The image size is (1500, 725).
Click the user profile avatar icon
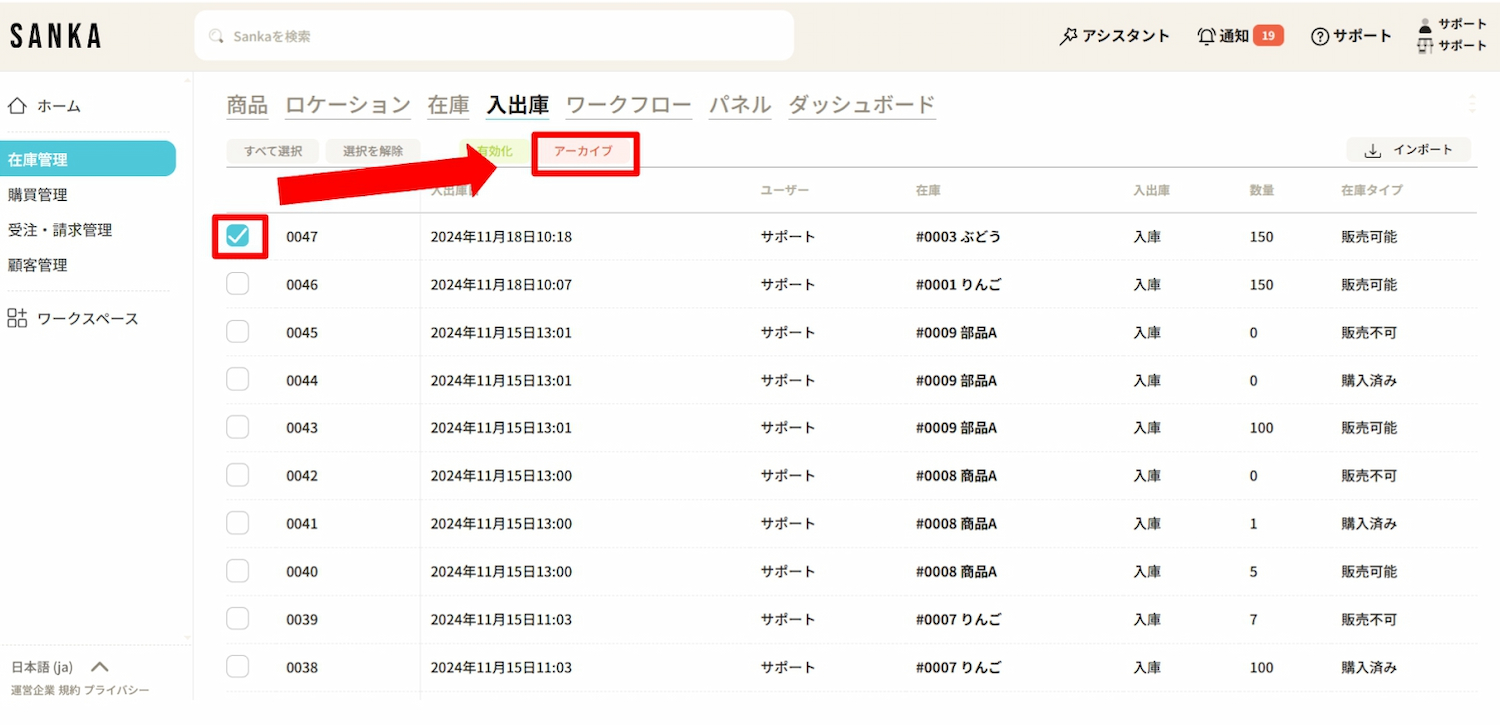1425,27
